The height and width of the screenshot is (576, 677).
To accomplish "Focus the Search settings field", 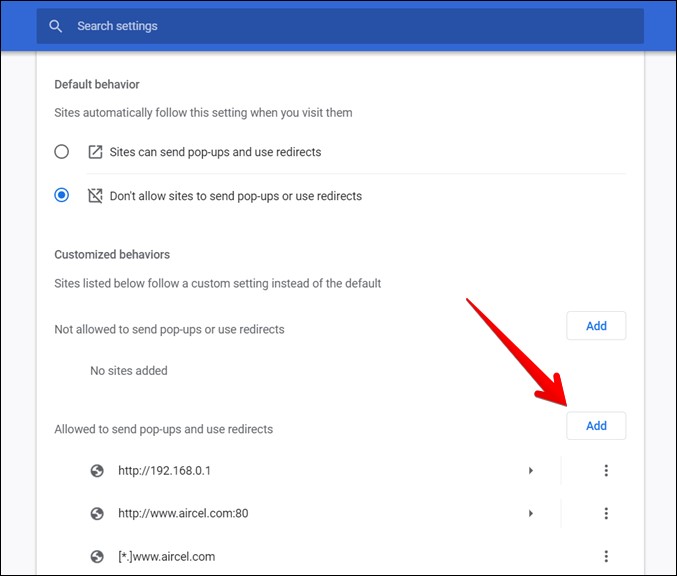I will (x=340, y=26).
